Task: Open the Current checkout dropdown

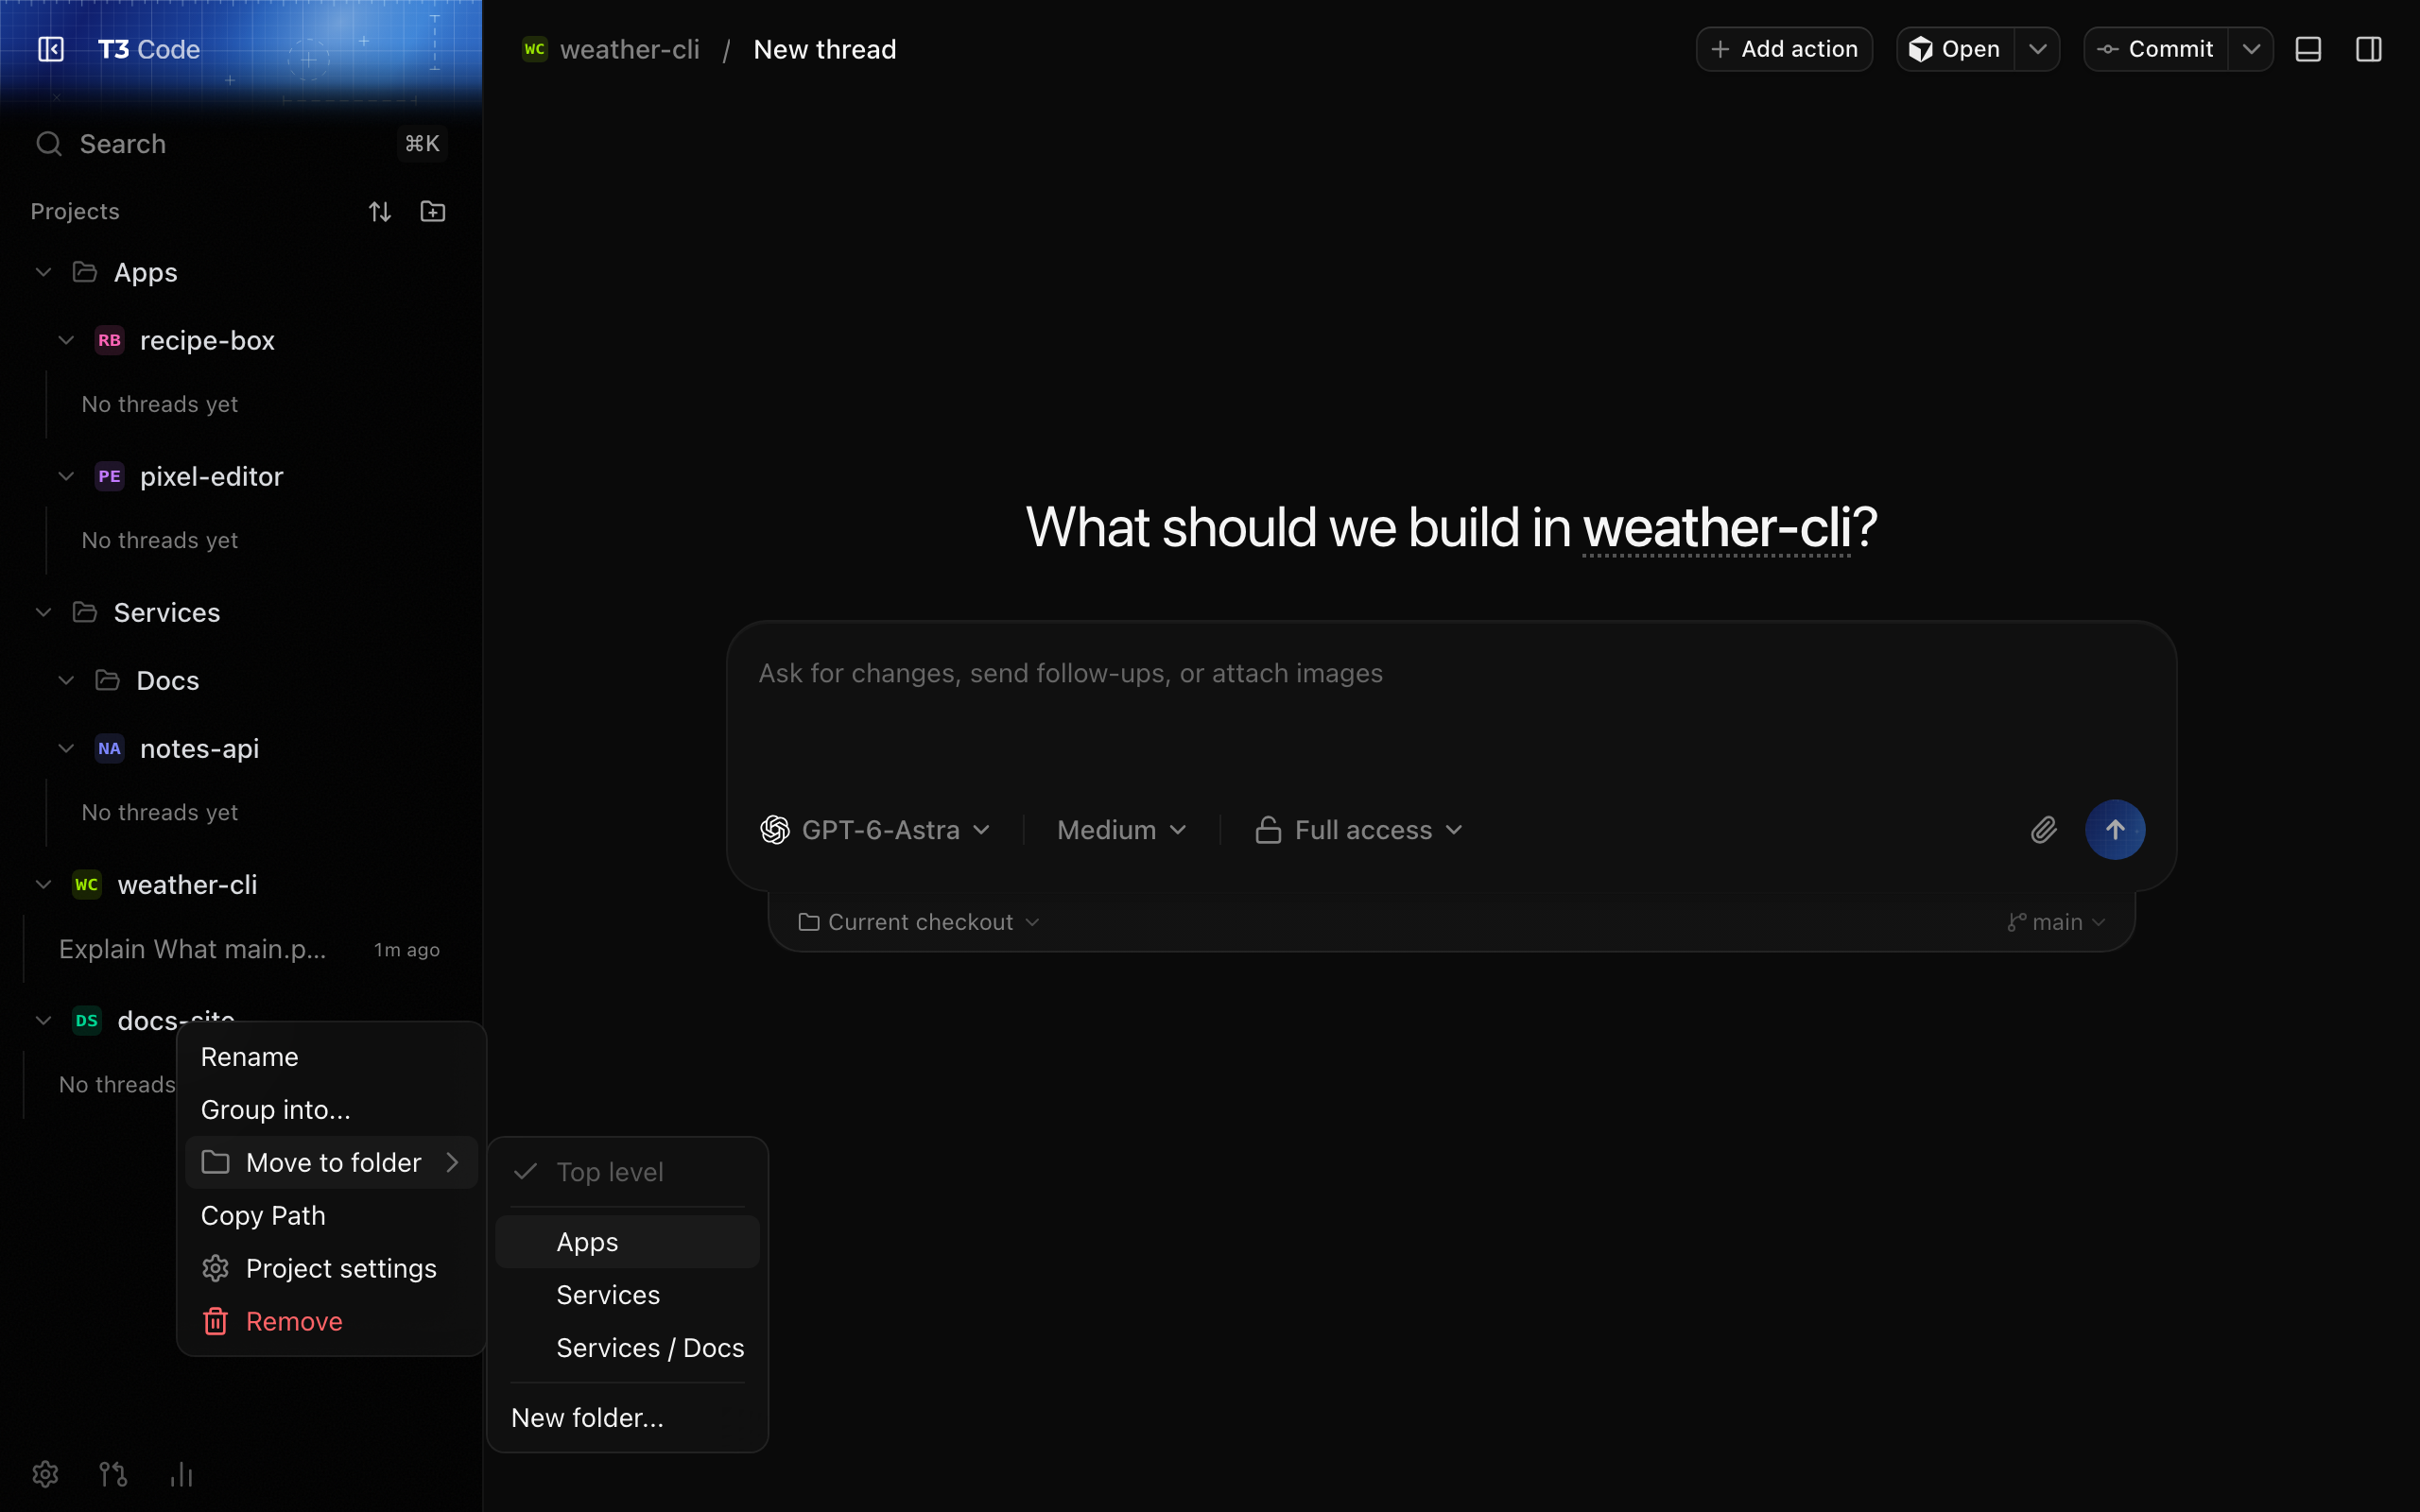Action: pyautogui.click(x=919, y=922)
